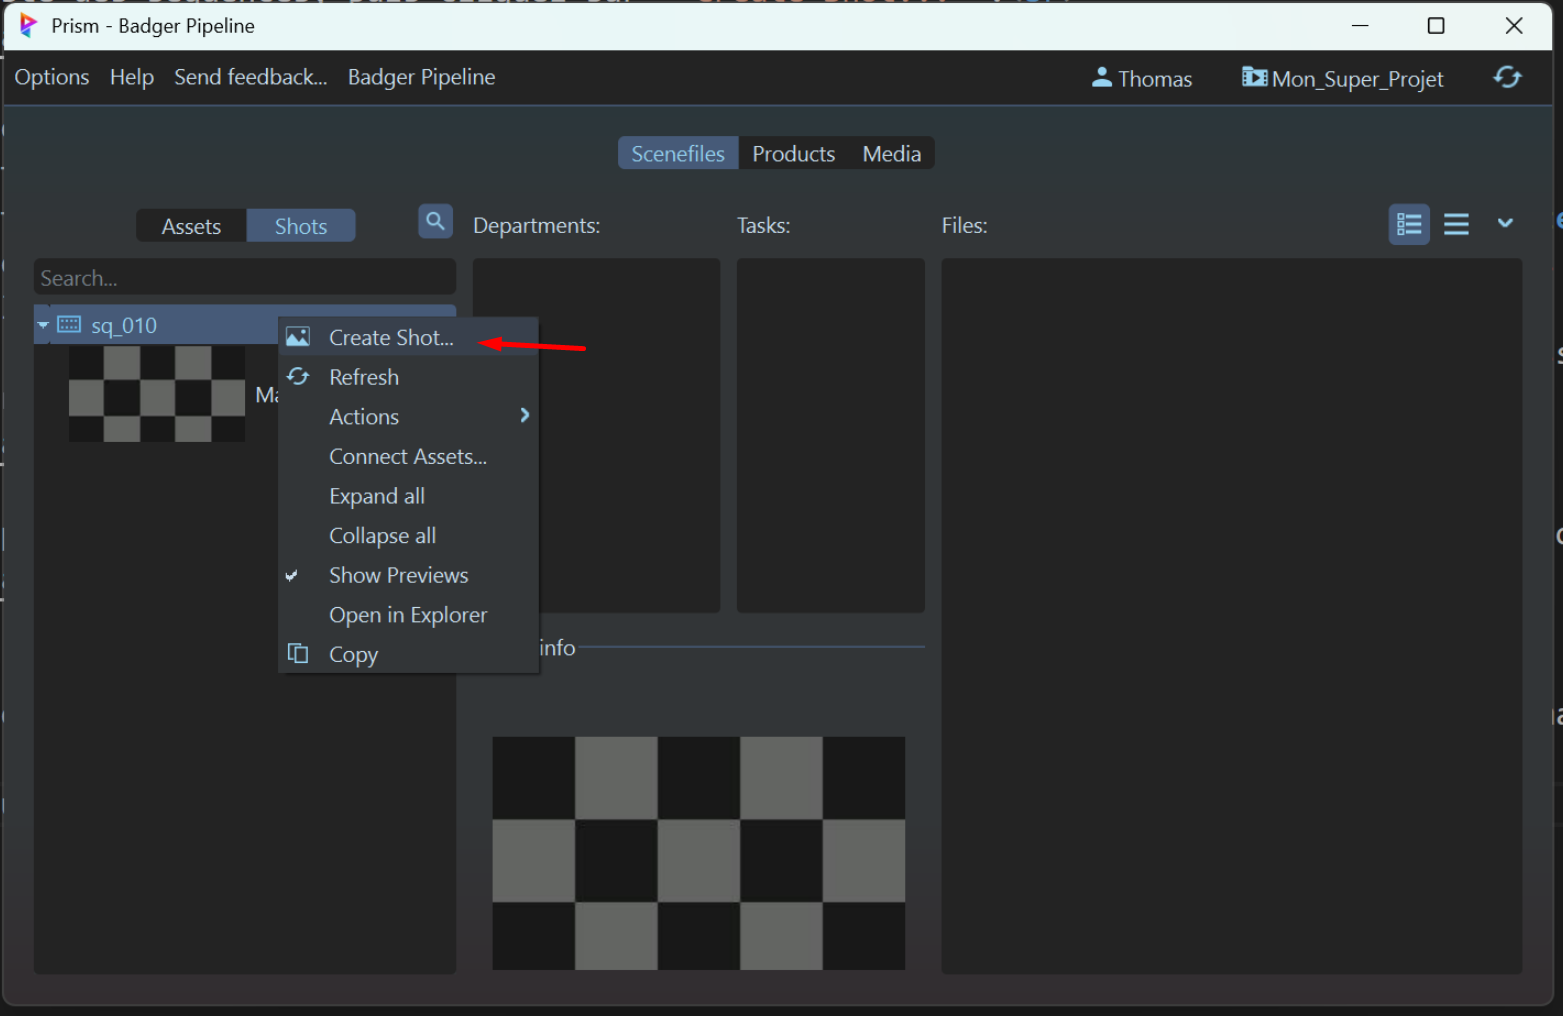Click Connect Assets... menu entry

[407, 456]
